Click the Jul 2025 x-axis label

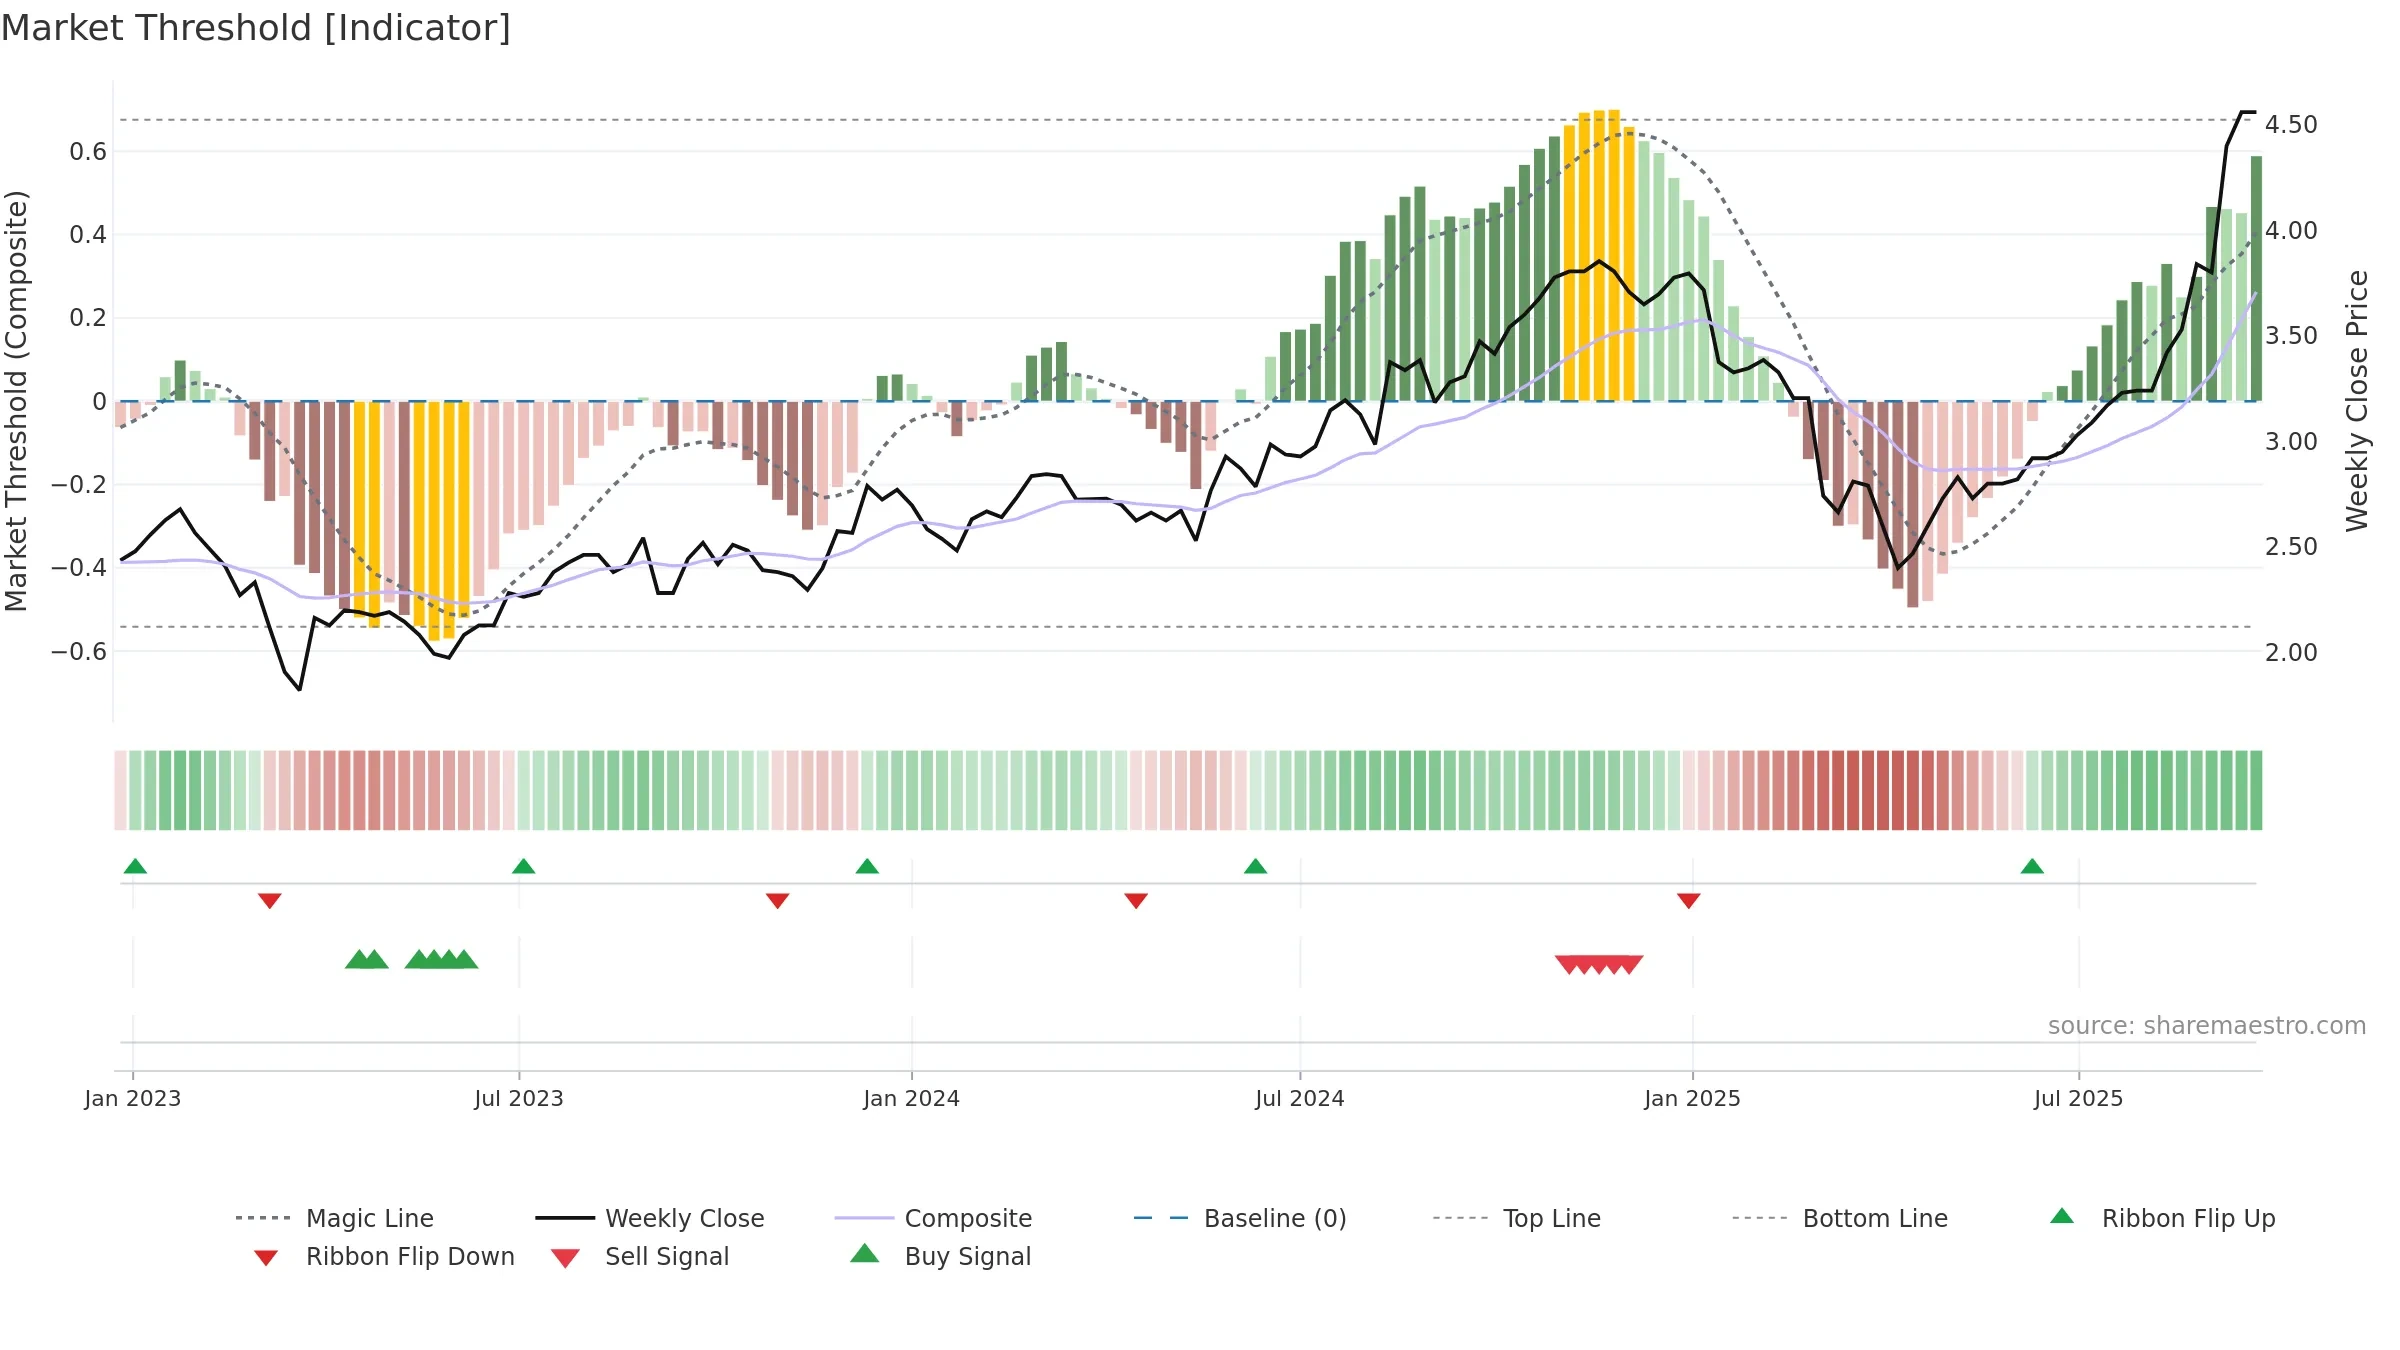(x=2079, y=1098)
